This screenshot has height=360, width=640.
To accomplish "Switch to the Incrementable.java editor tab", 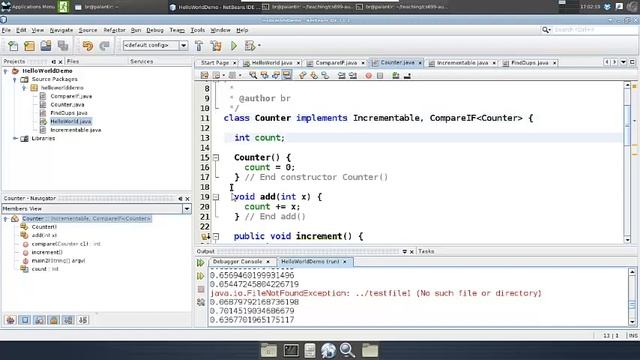I will (x=462, y=63).
